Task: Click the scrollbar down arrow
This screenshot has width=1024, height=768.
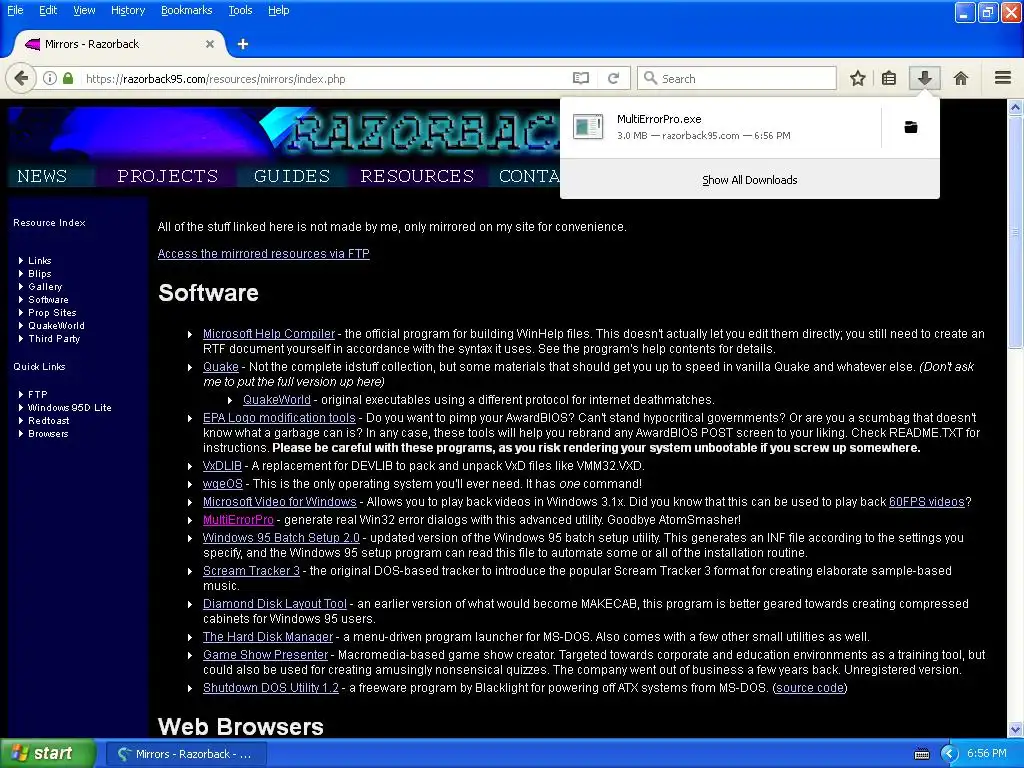Action: coord(1015,729)
